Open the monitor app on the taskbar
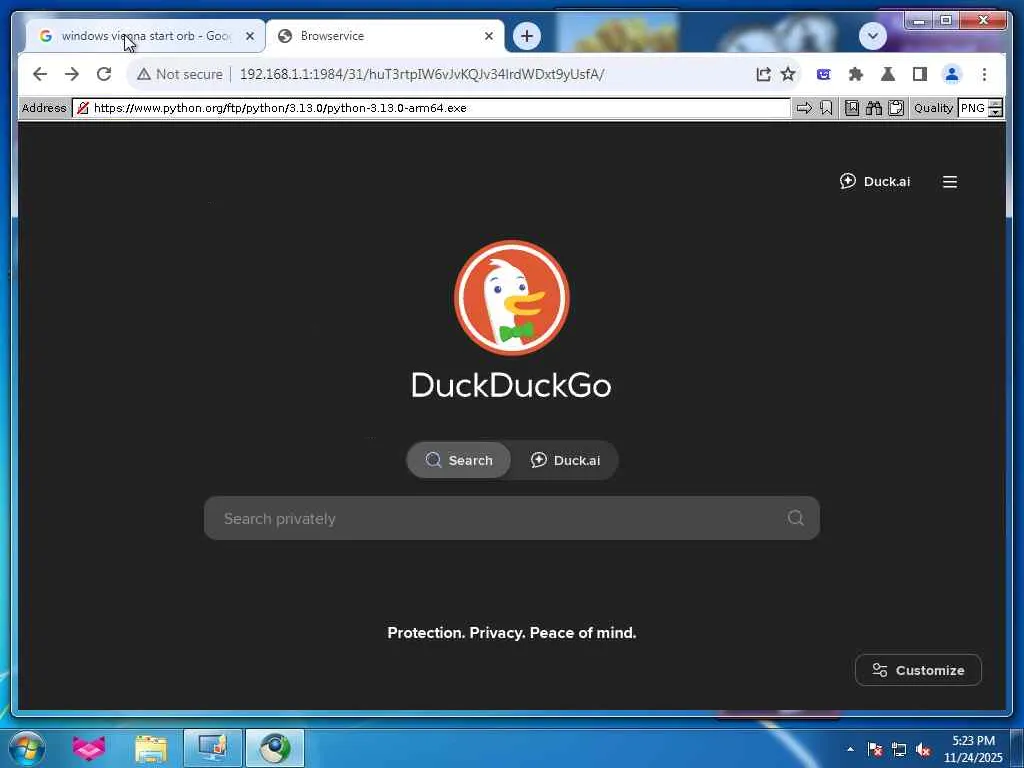1024x768 pixels. click(213, 748)
